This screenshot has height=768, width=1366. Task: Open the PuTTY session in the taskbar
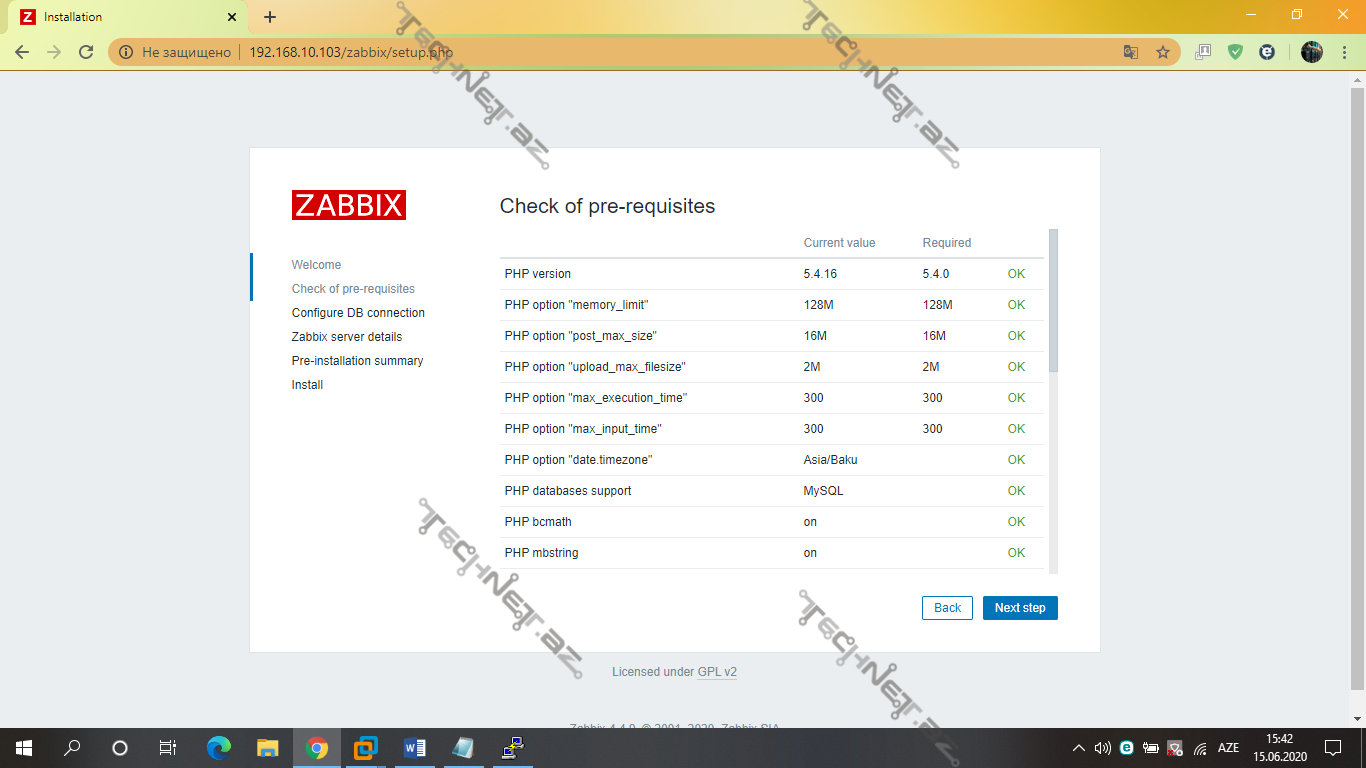pos(512,747)
